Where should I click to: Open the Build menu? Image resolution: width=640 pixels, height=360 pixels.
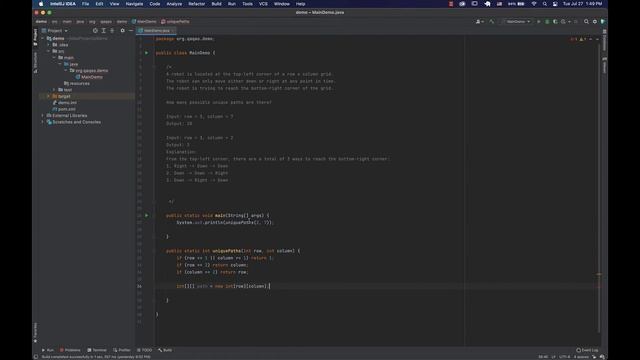216,4
